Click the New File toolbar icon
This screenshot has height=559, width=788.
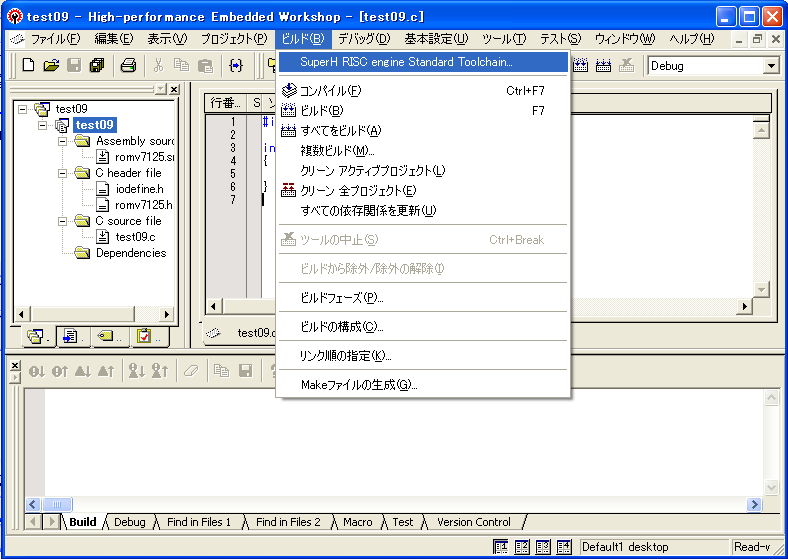click(28, 66)
